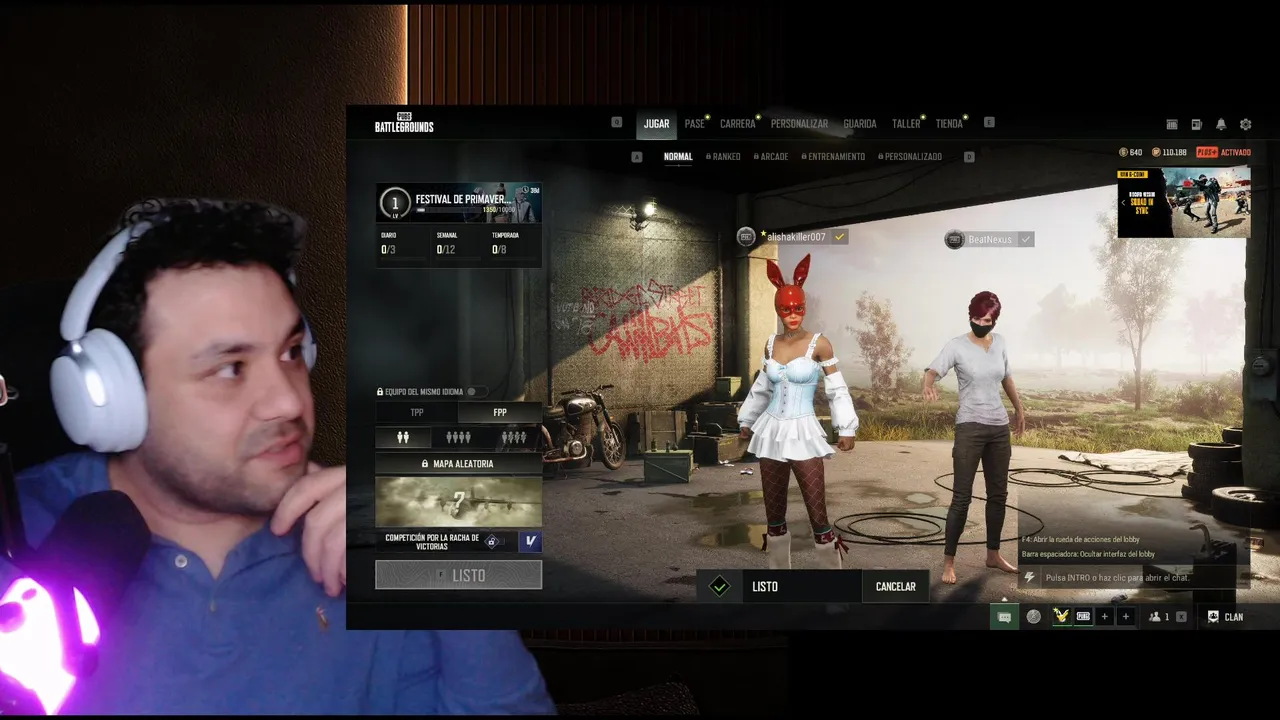This screenshot has width=1280, height=720.
Task: Select the yellow checkmark party slot
Action: [1061, 616]
